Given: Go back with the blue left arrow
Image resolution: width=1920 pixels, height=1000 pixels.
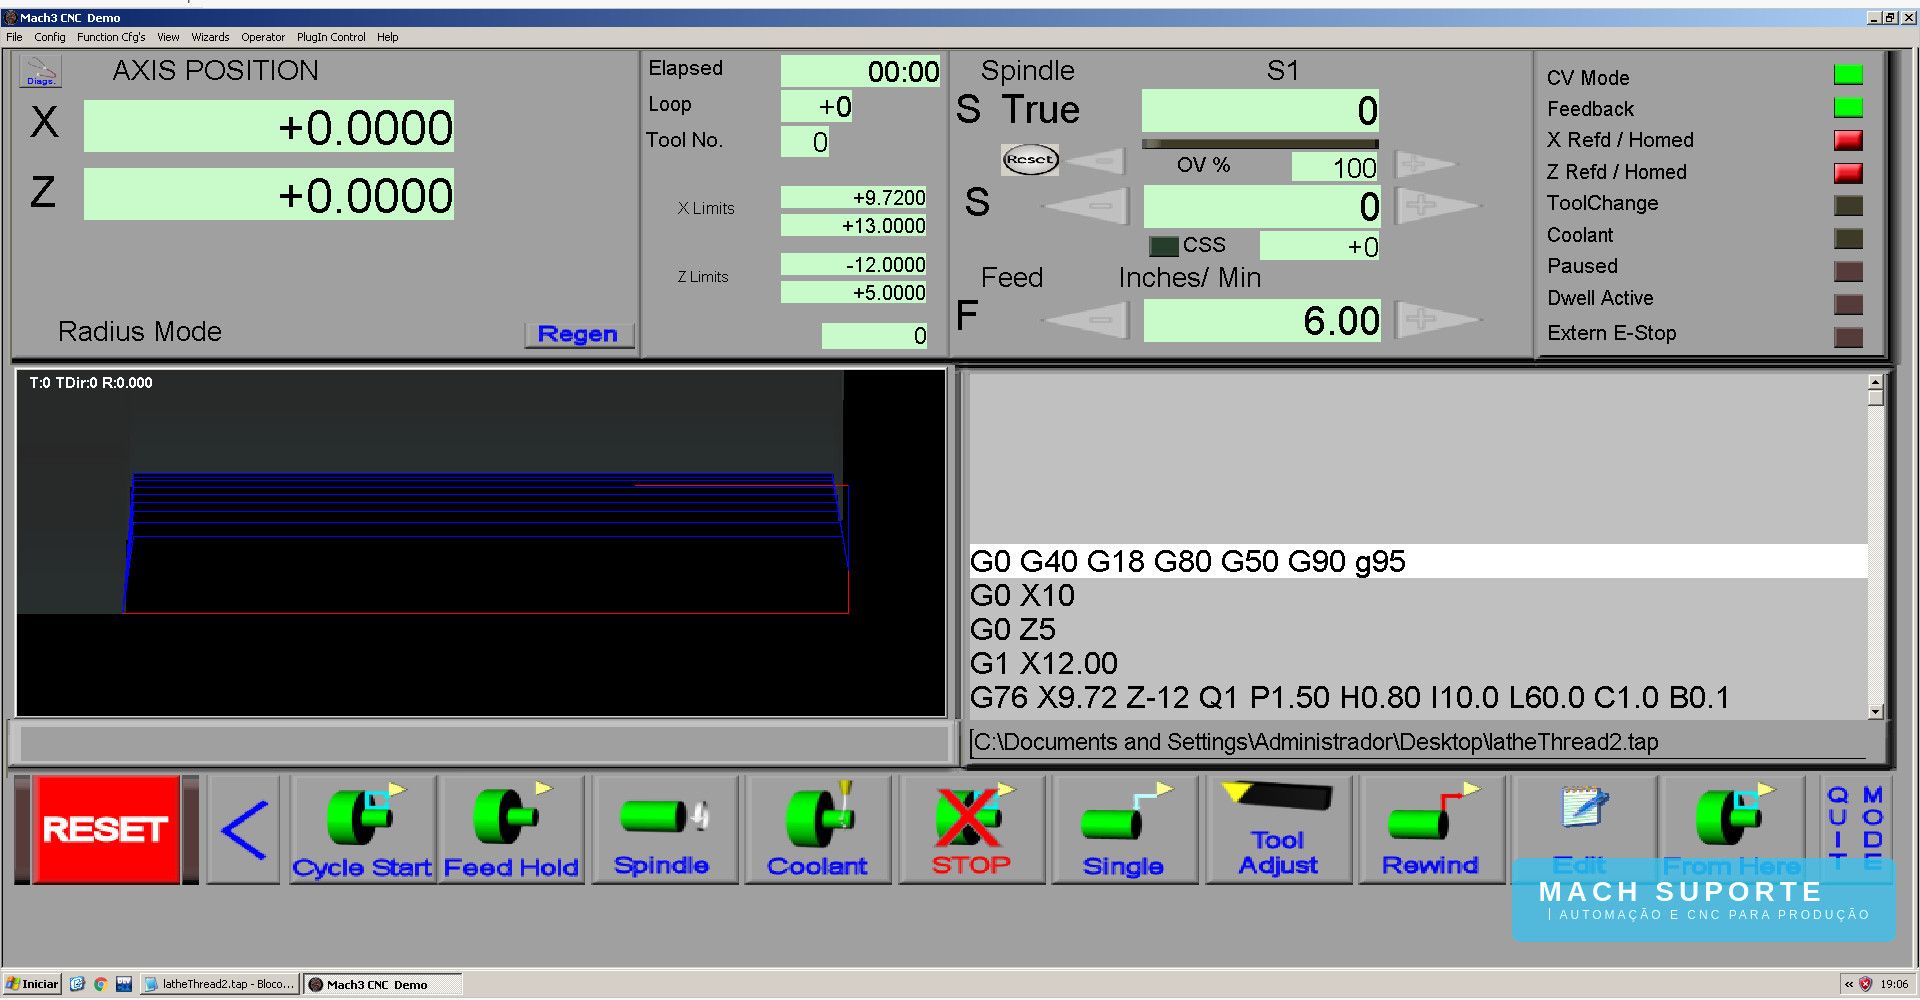Looking at the screenshot, I should [x=244, y=830].
